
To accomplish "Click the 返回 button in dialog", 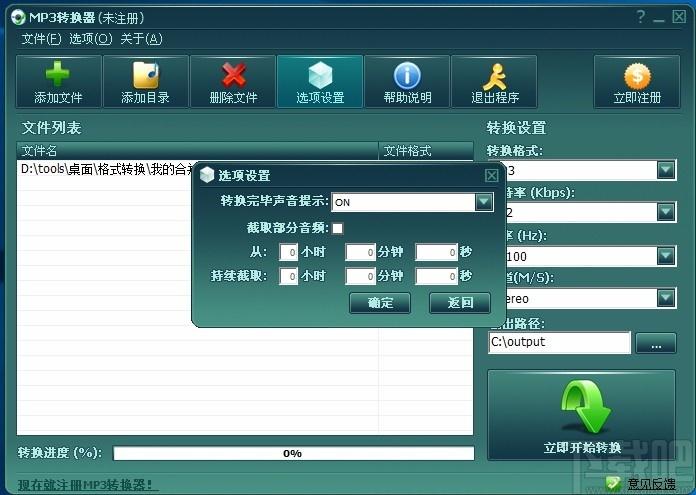I will point(460,303).
